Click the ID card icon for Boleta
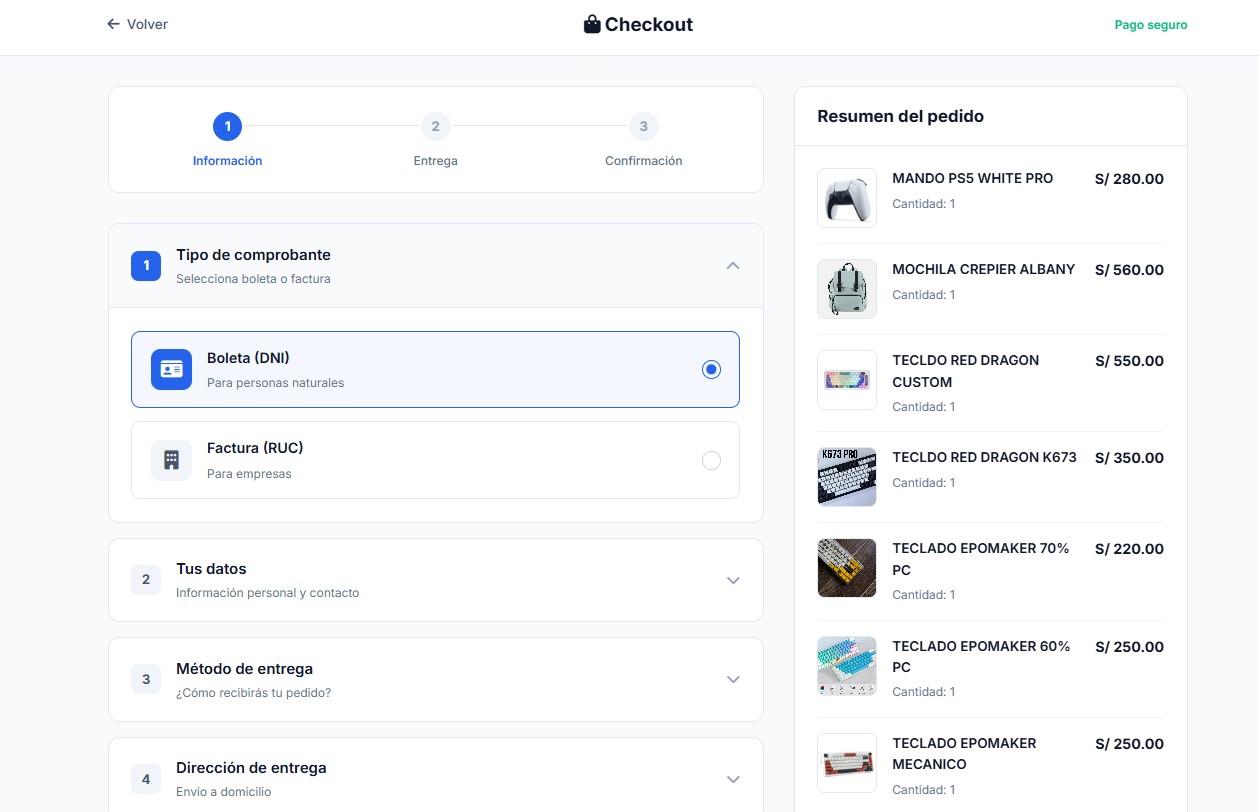Viewport: 1259px width, 812px height. tap(171, 369)
